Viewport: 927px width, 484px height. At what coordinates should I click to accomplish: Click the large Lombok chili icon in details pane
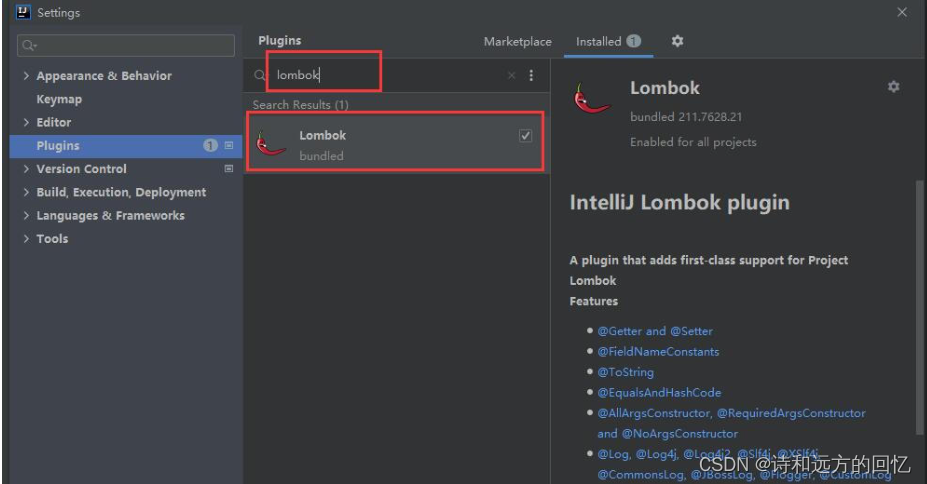coord(591,99)
